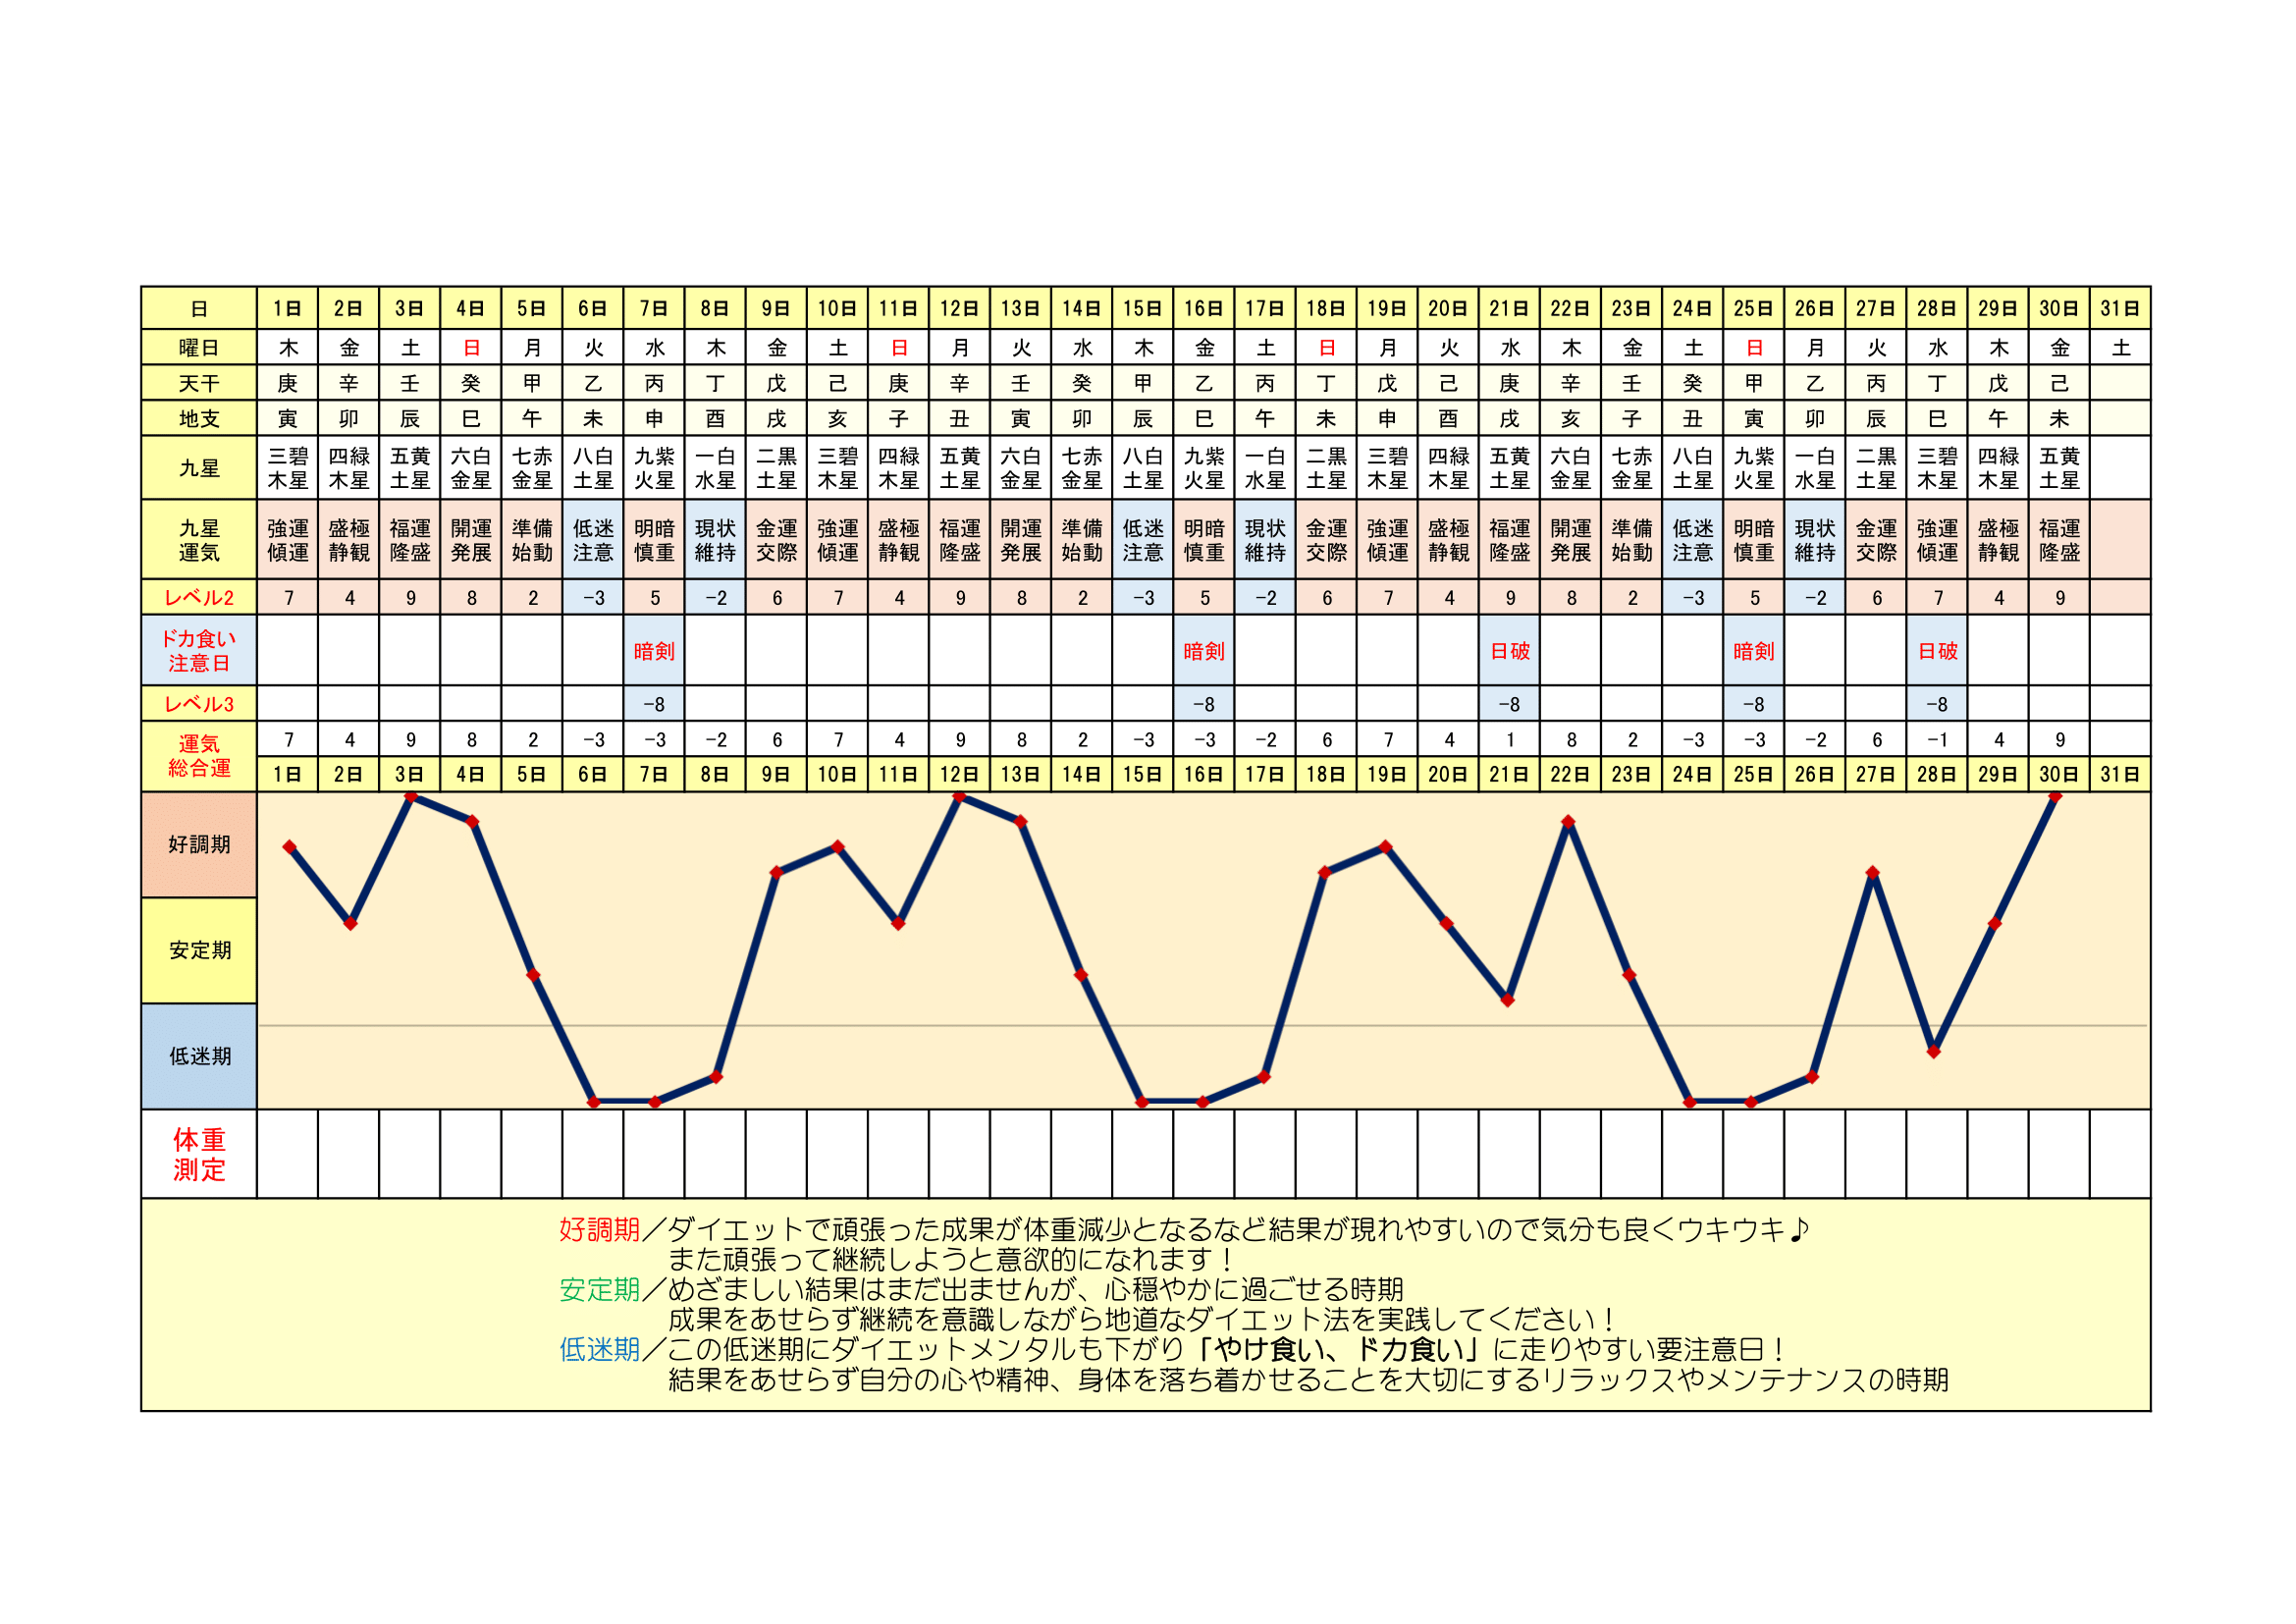Click the graph peak marker at day 12
2296x1624 pixels.
(959, 797)
